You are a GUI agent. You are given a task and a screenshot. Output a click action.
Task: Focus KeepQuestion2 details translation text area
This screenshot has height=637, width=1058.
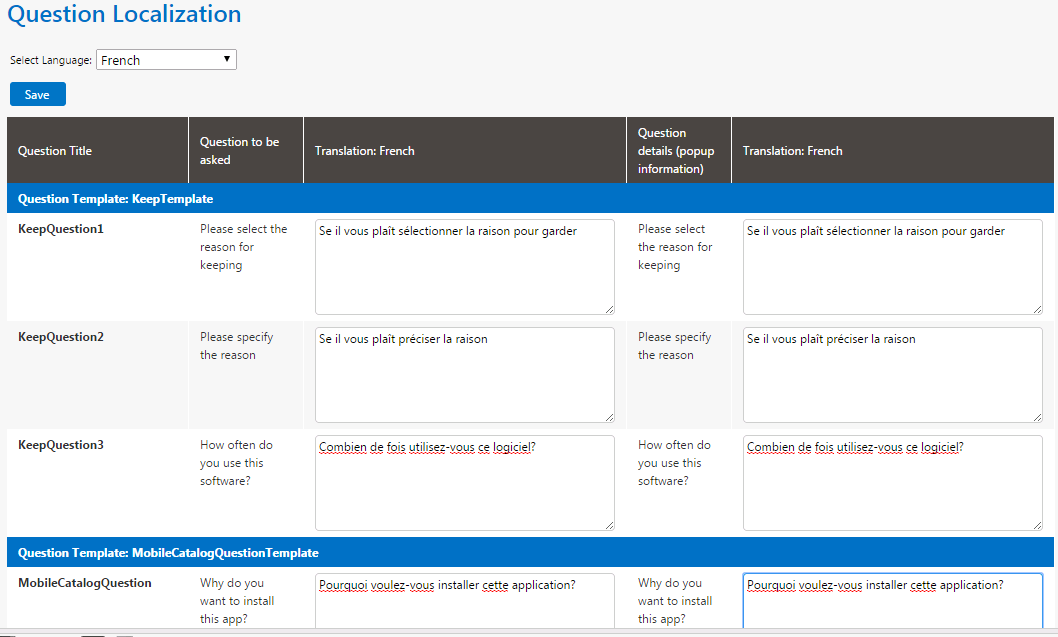click(x=892, y=375)
